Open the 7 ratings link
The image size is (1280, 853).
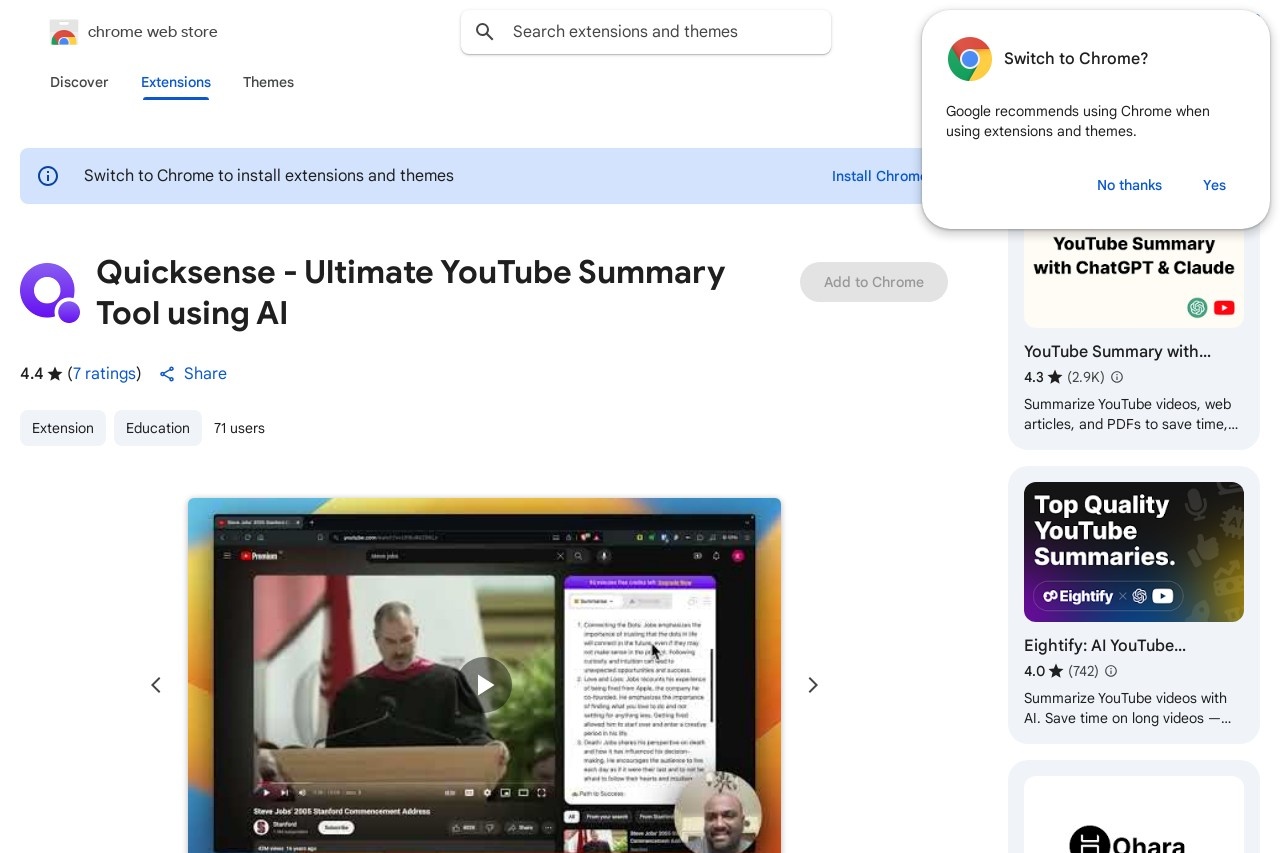click(x=104, y=374)
